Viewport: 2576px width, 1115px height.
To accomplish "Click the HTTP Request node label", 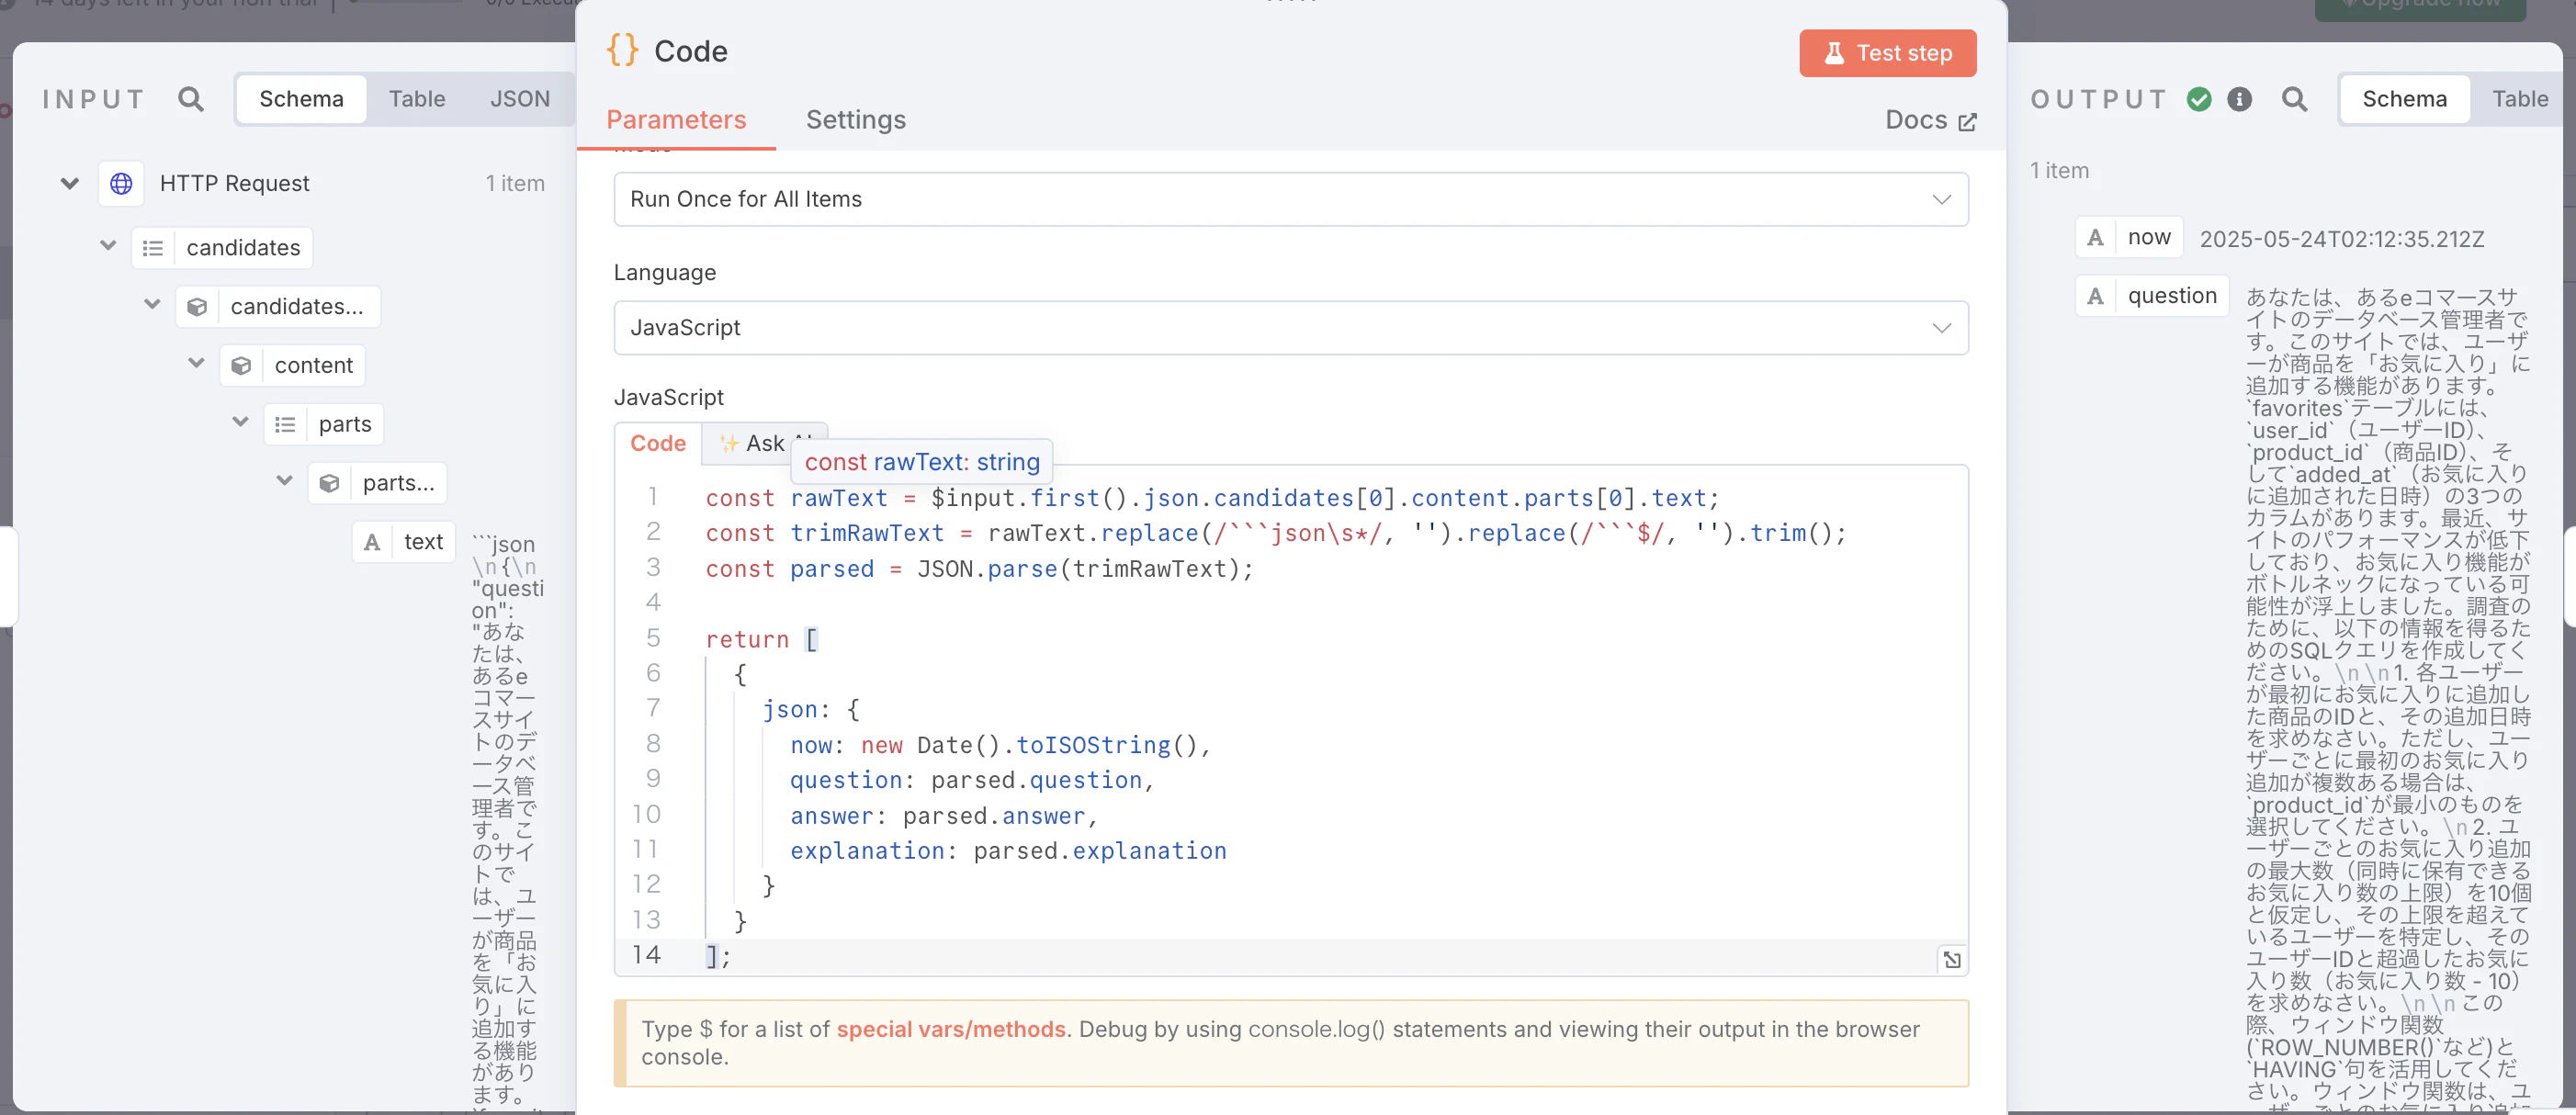I will coord(234,184).
